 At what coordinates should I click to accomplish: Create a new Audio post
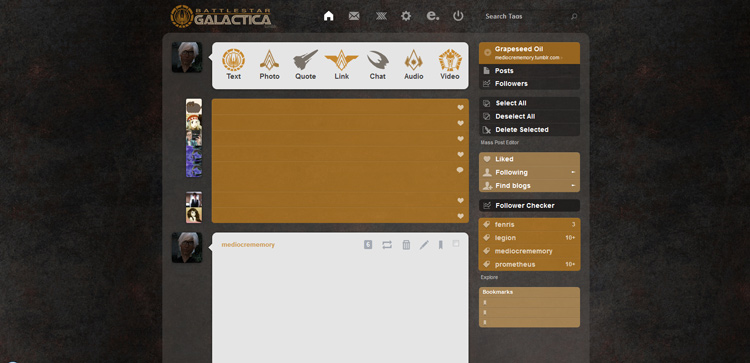point(414,65)
